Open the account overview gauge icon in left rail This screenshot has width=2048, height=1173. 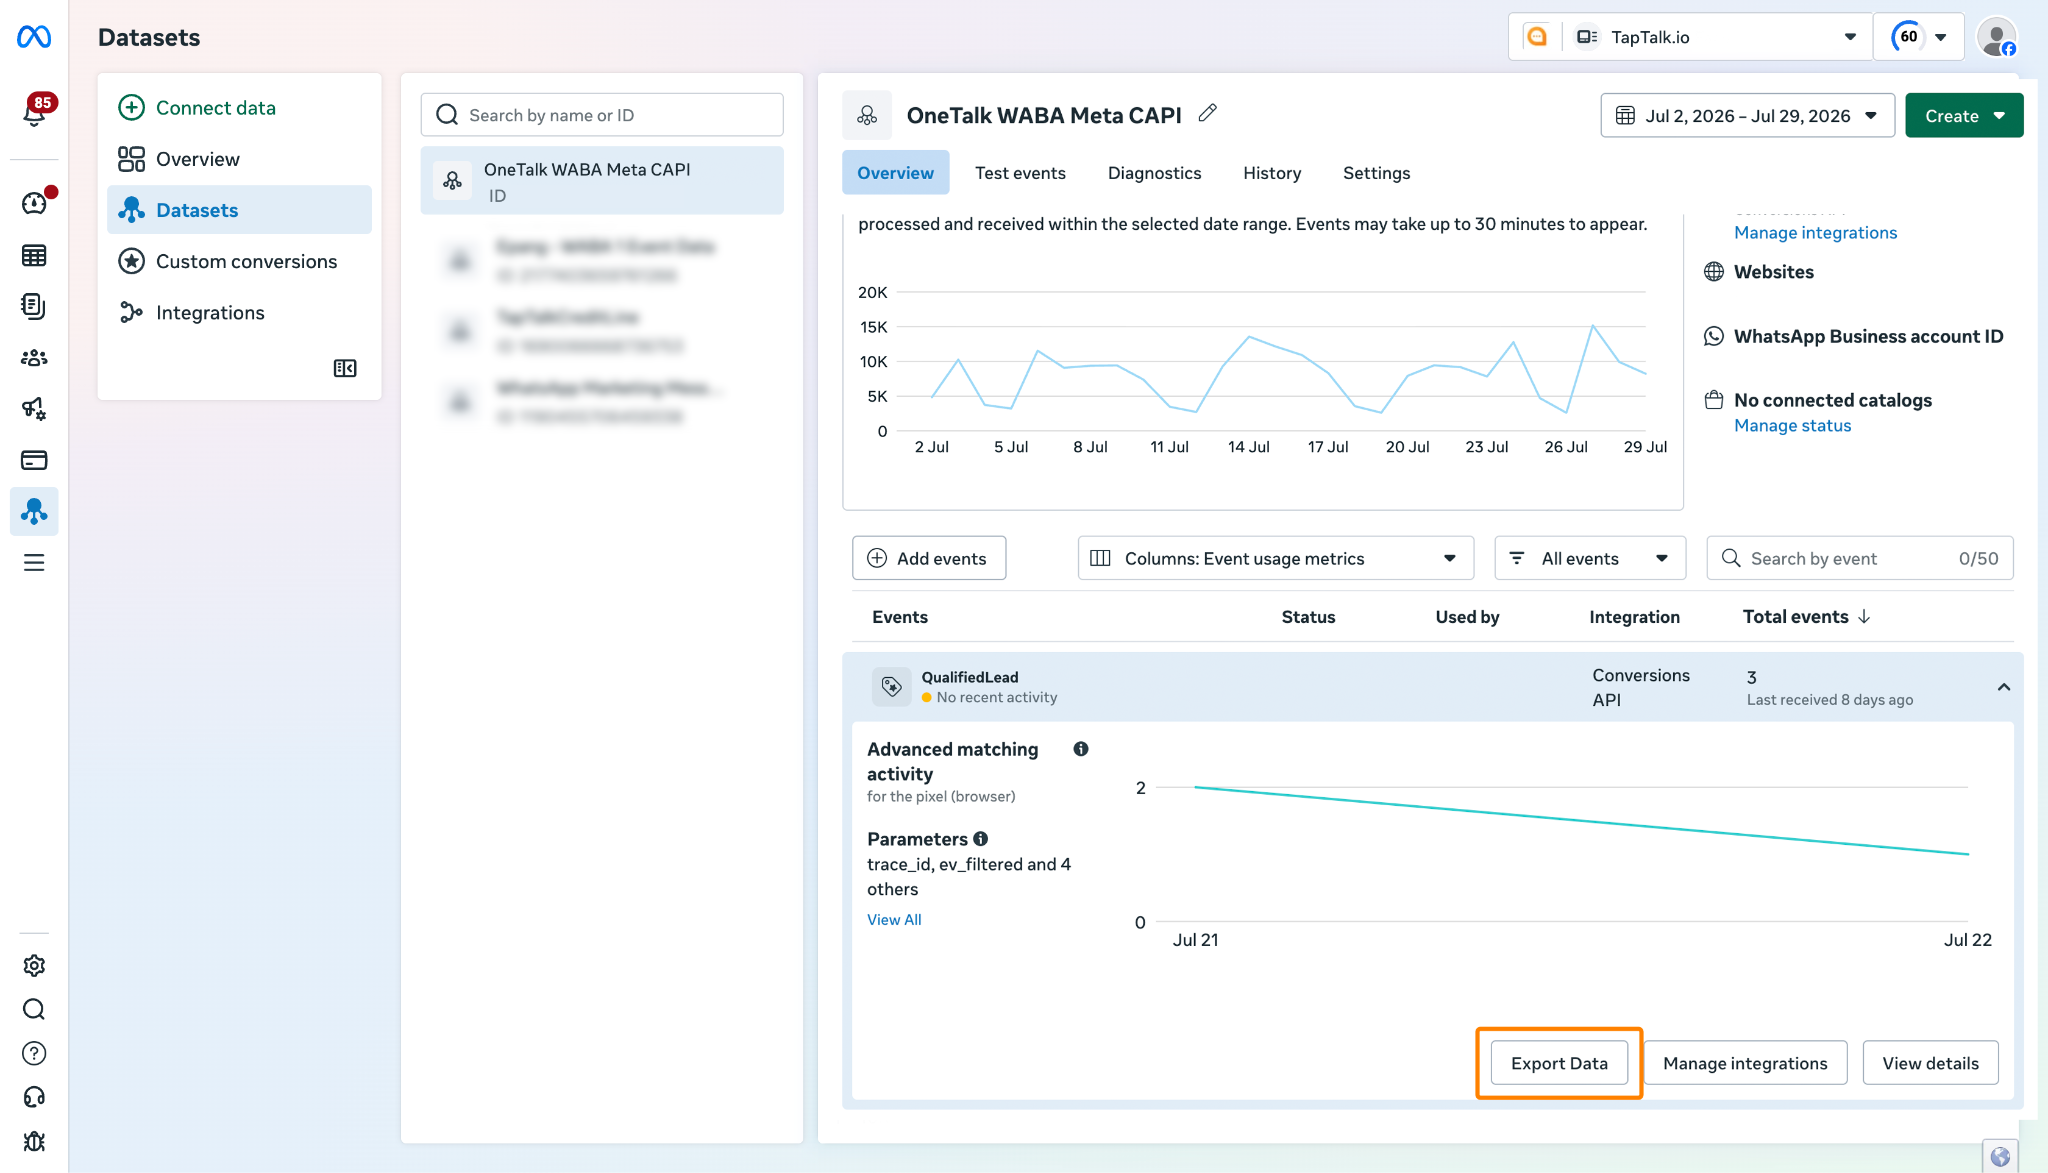click(x=34, y=203)
